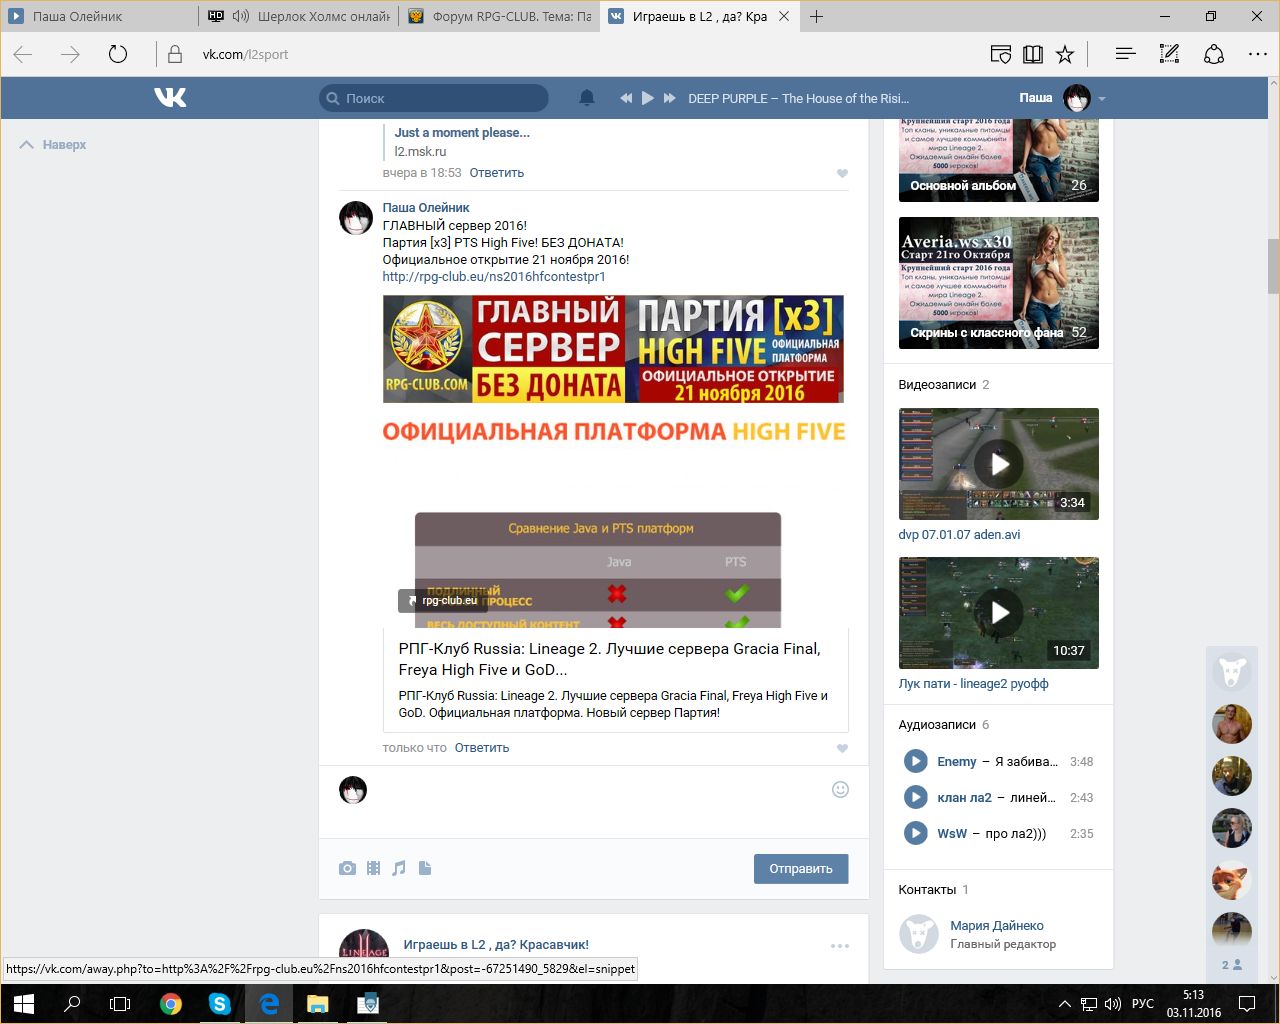The height and width of the screenshot is (1024, 1280).
Task: Play the DEEP PURPLE track in header
Action: [x=647, y=98]
